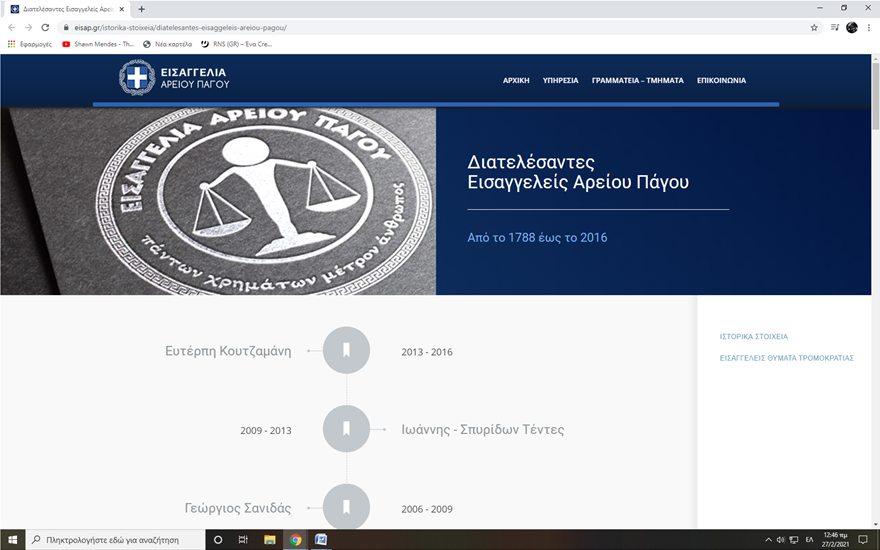This screenshot has height=550, width=880.
Task: Close the current browser tab
Action: [x=122, y=9]
